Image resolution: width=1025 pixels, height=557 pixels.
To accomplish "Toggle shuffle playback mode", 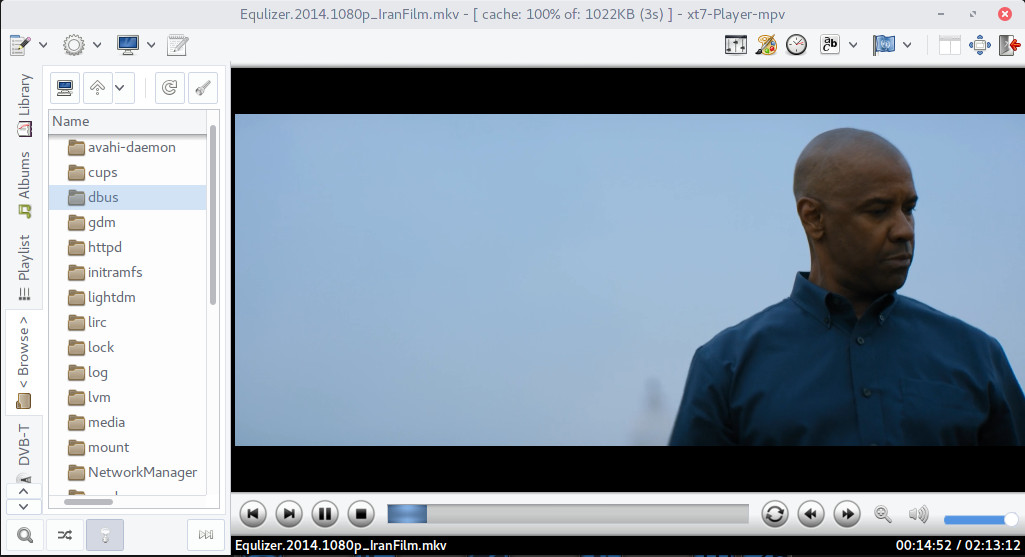I will pos(65,535).
